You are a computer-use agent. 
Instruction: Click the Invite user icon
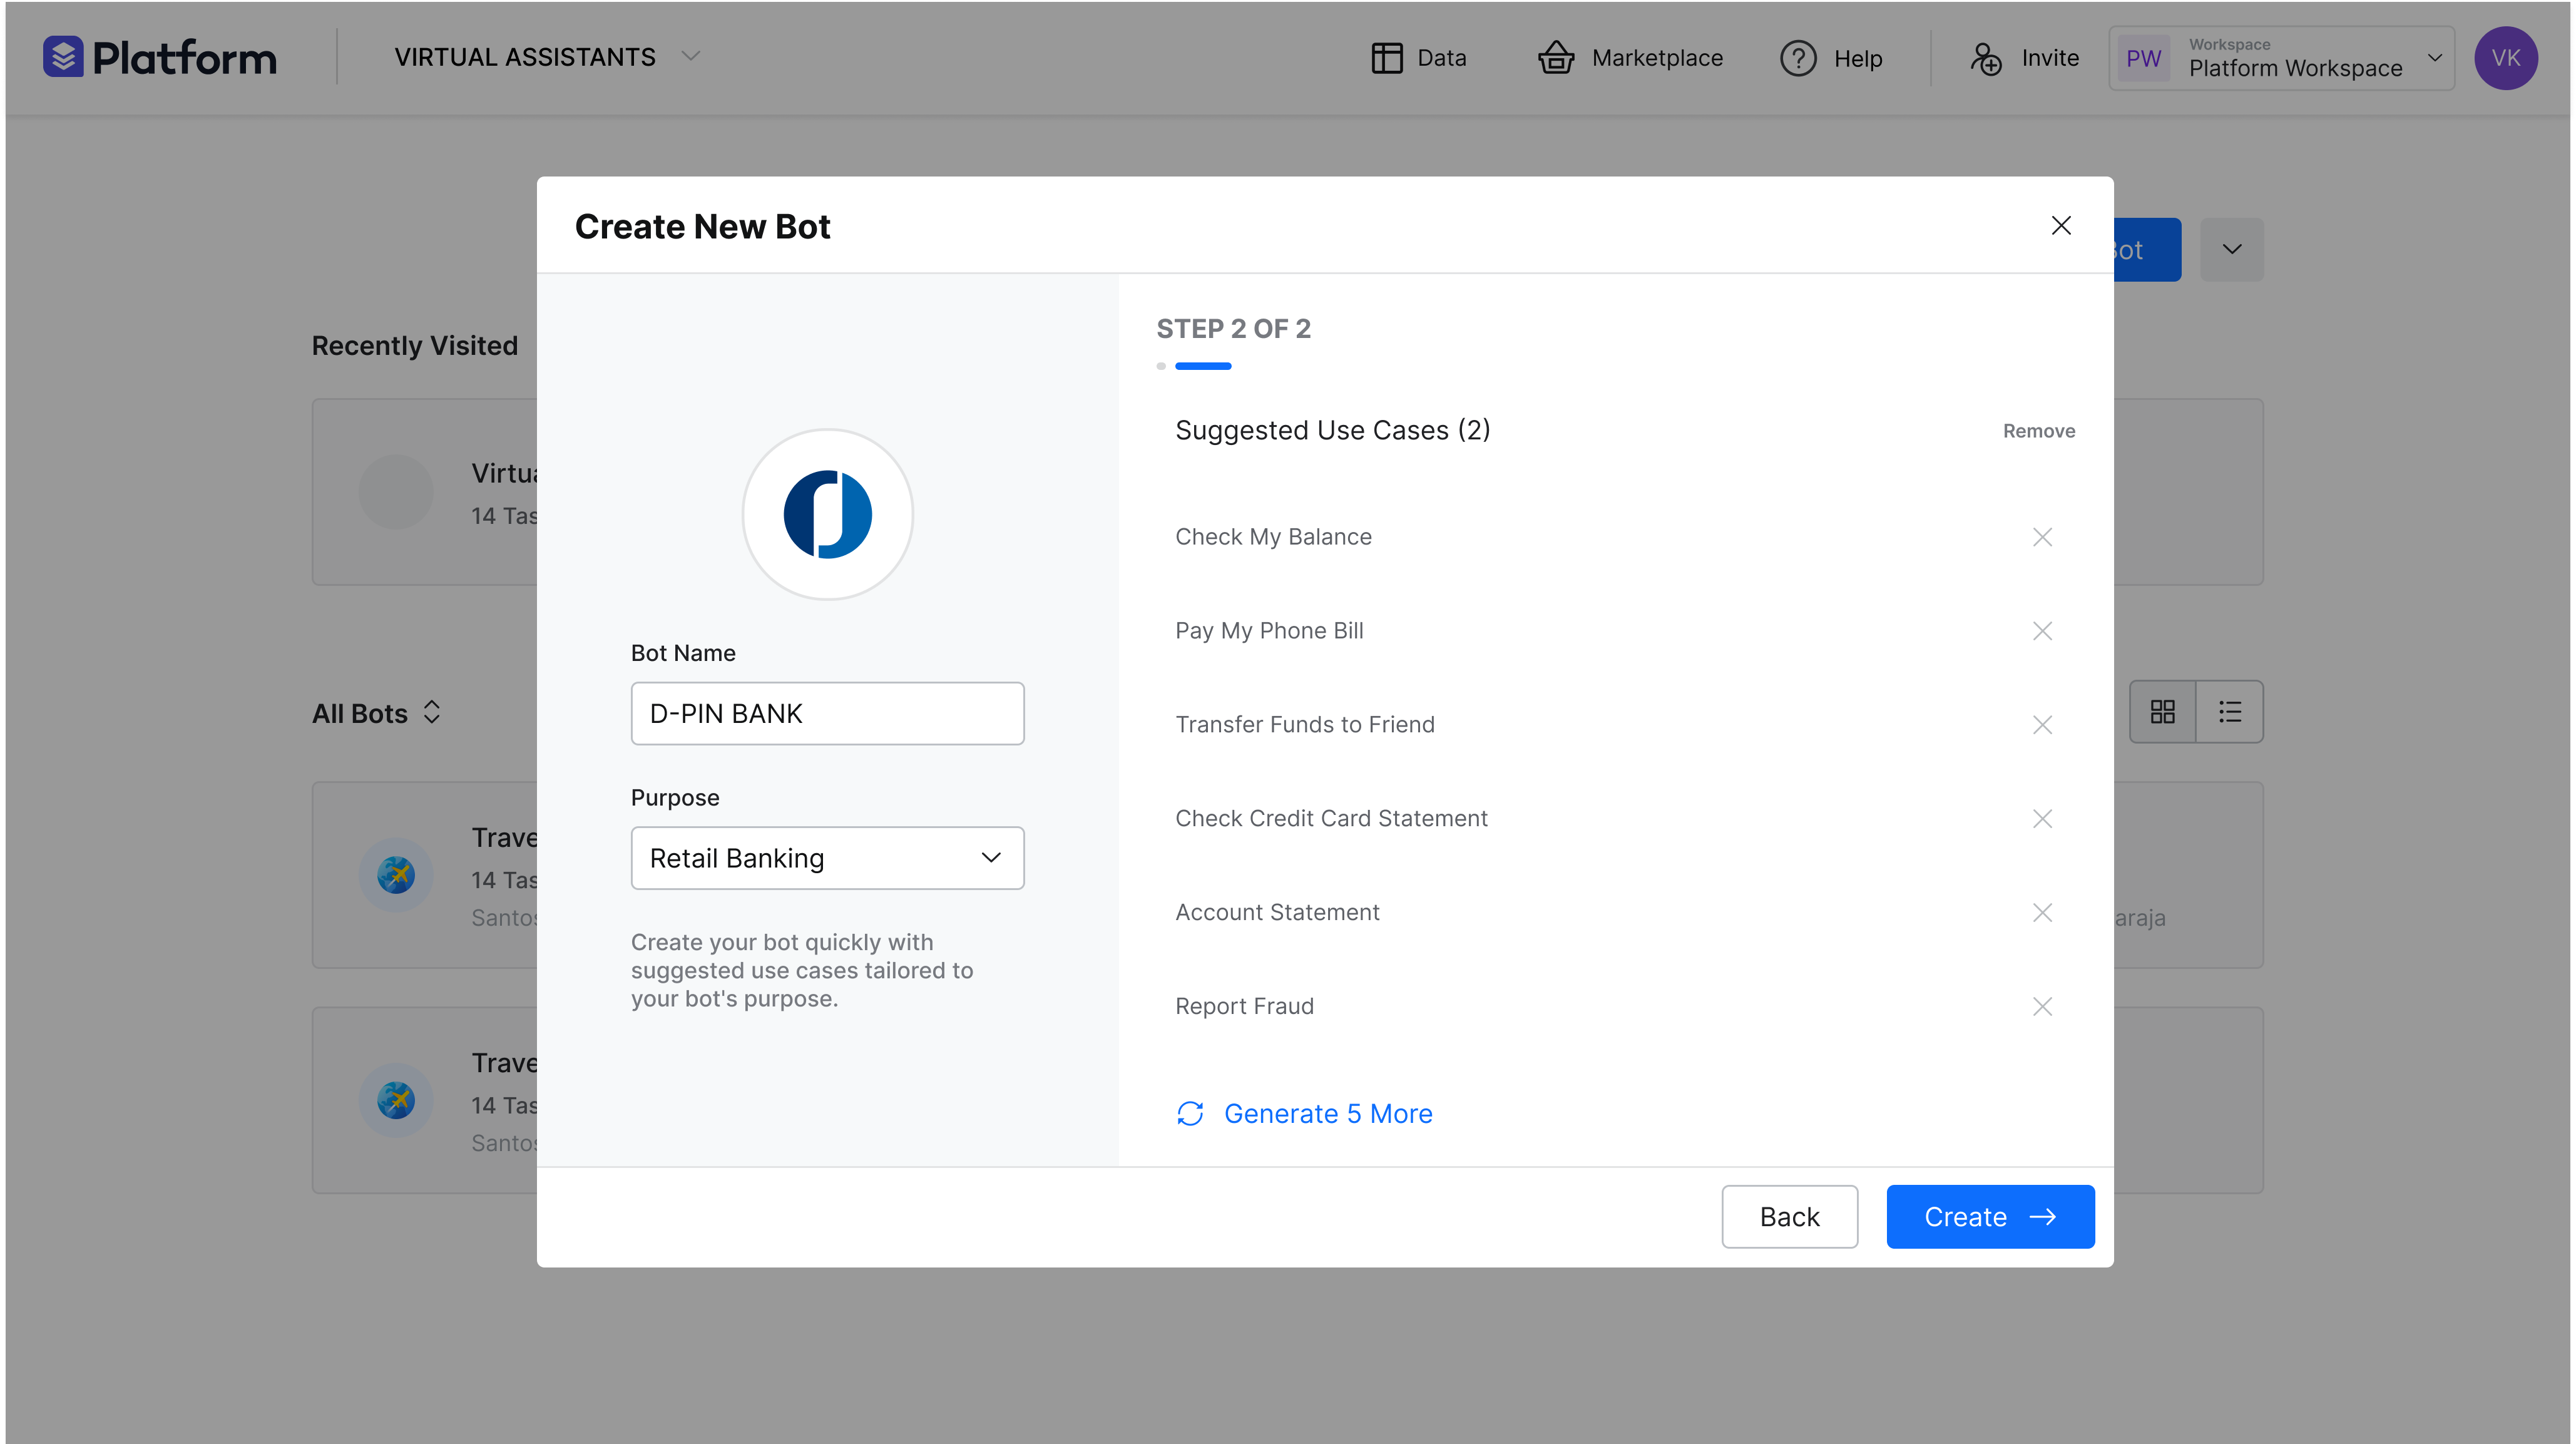(x=1985, y=56)
